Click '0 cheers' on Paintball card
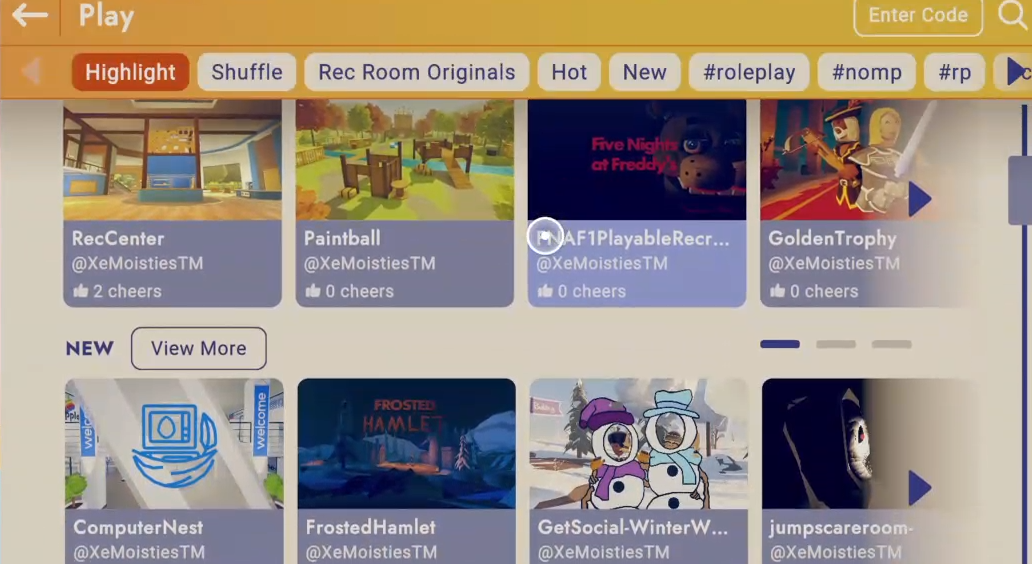Viewport: 1032px width, 564px height. 359,291
